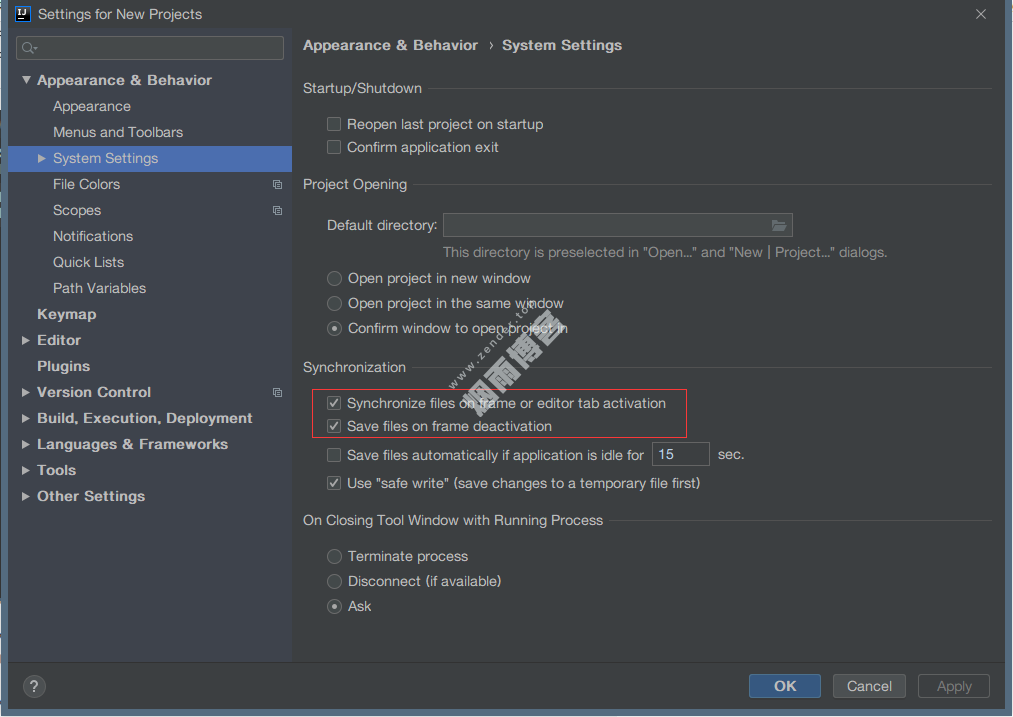This screenshot has height=717, width=1013.
Task: Expand the Editor settings group
Action: [x=26, y=341]
